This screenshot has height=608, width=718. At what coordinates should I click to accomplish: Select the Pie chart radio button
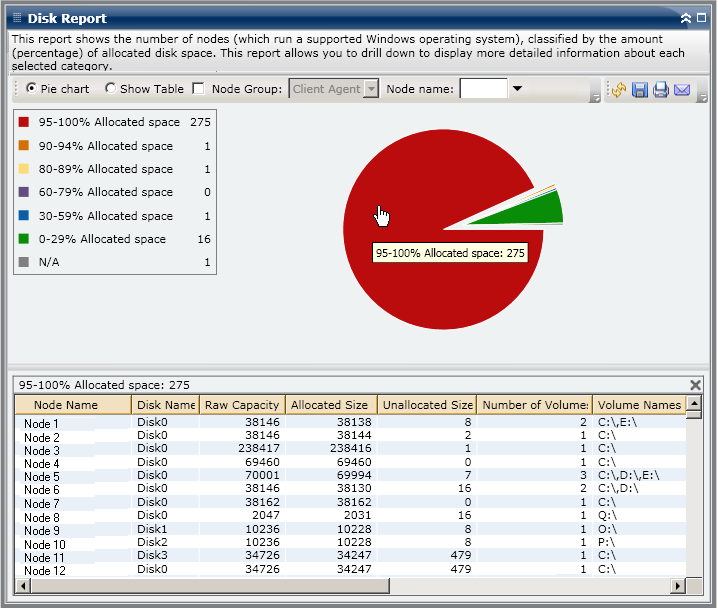pos(32,89)
